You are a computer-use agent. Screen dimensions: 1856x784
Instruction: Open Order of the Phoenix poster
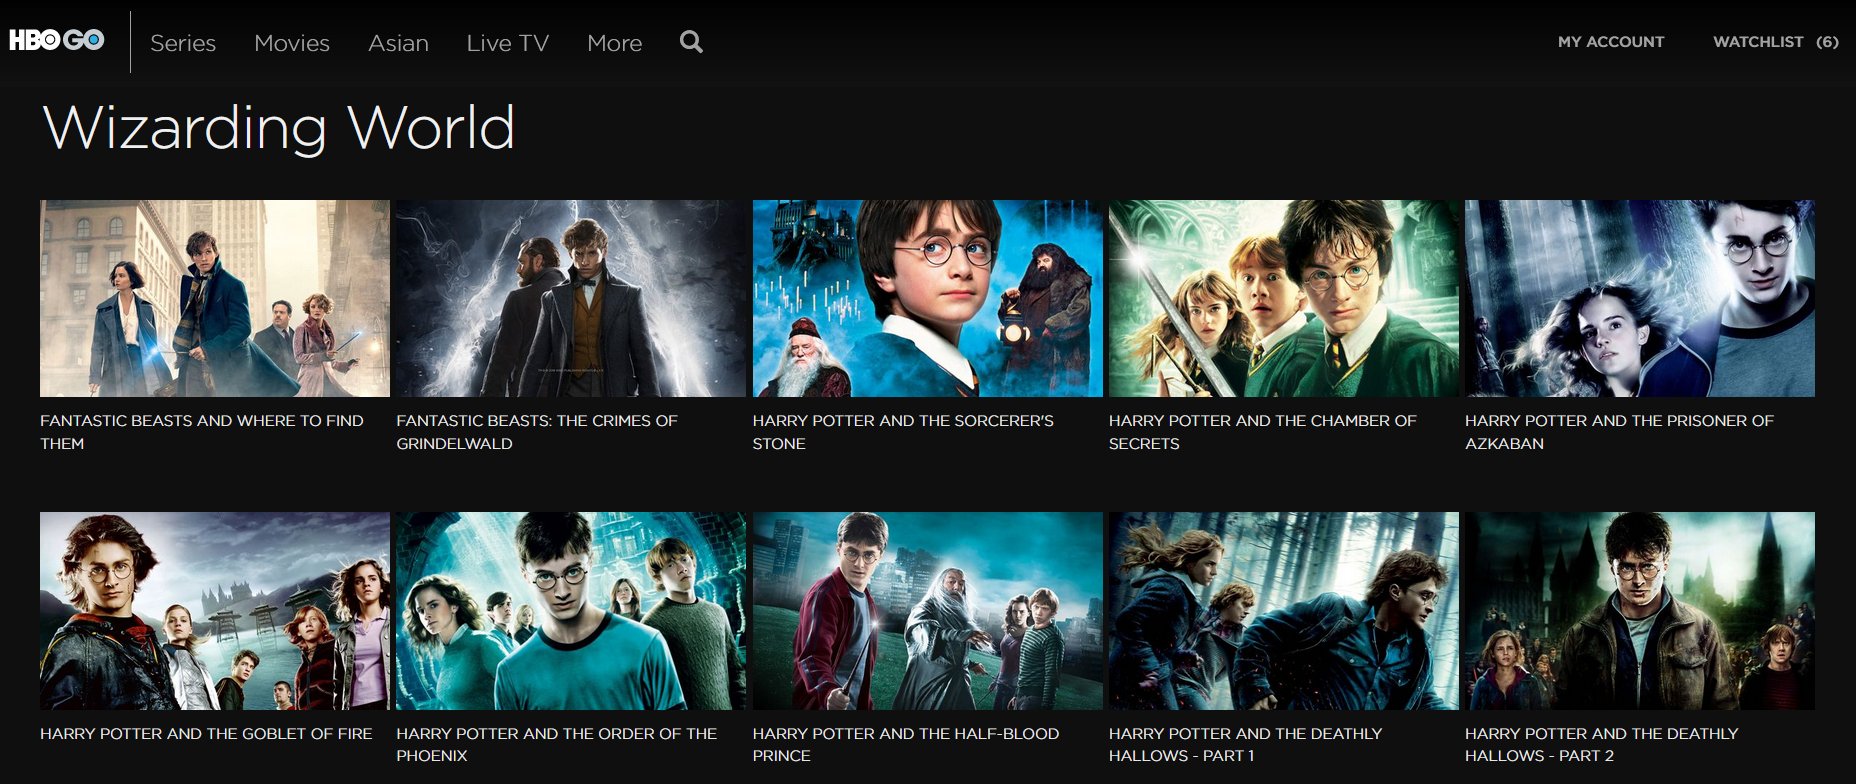(x=571, y=611)
